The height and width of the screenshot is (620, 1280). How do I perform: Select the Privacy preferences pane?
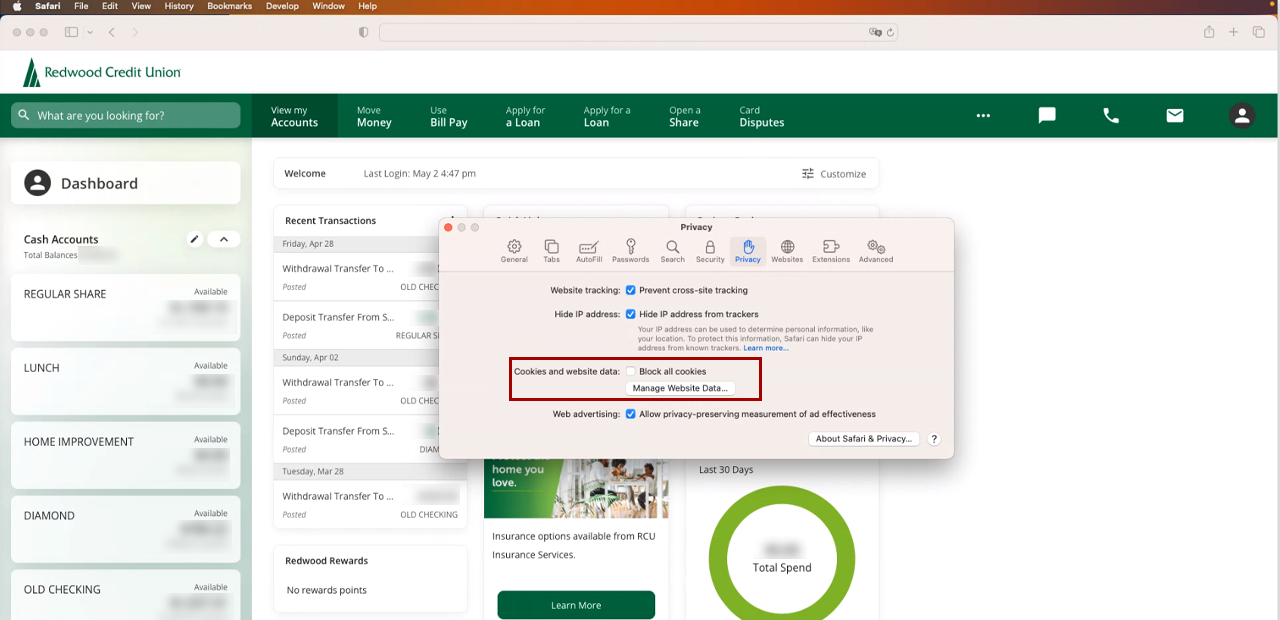(748, 251)
